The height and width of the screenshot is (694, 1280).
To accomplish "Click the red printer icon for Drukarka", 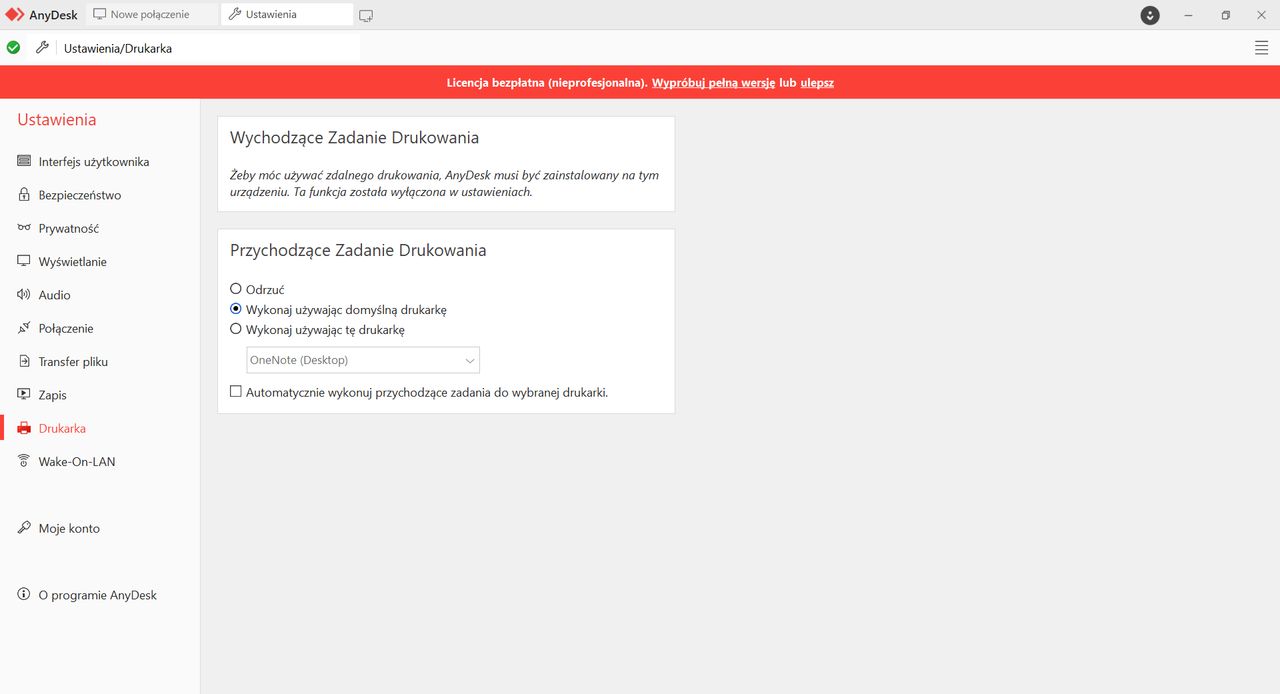I will coord(24,428).
